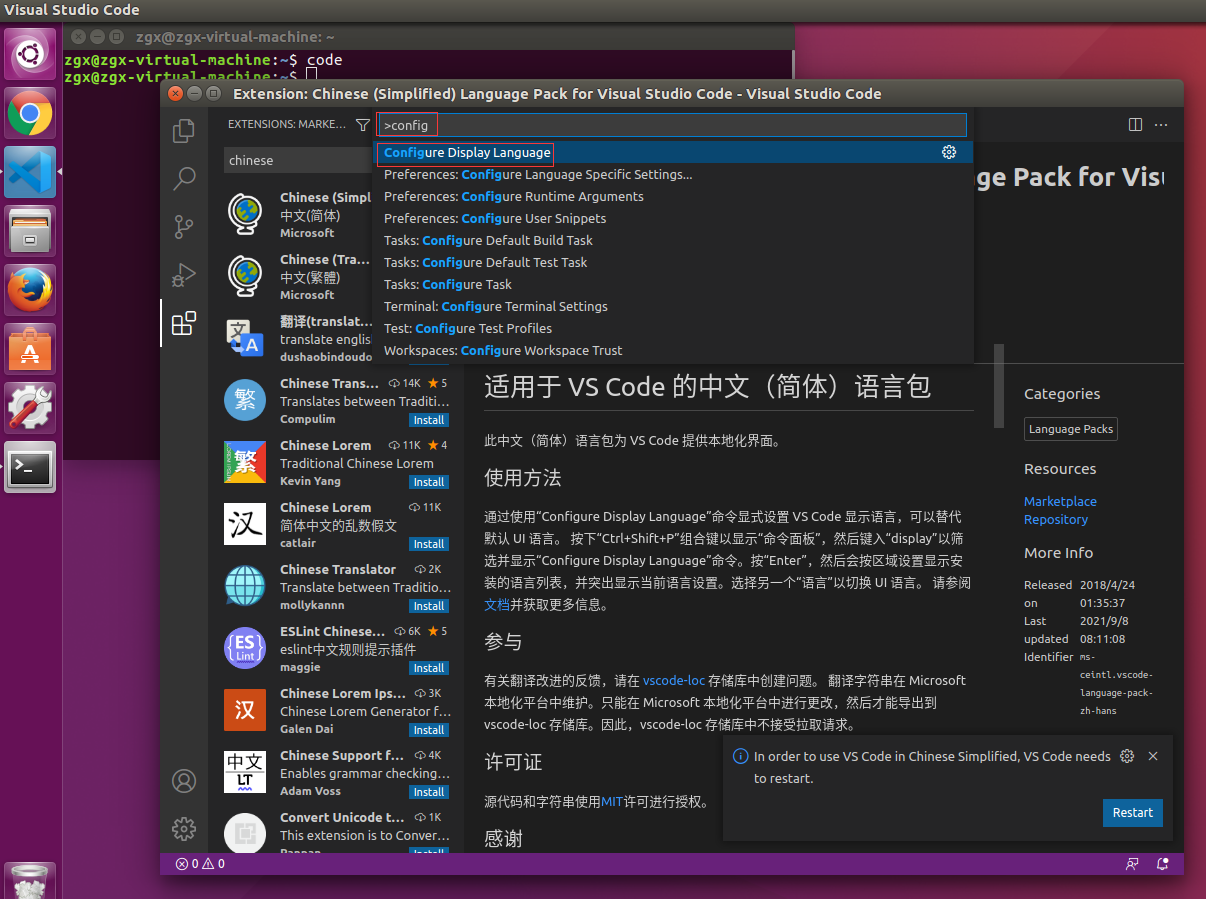
Task: Open the Trash in dock
Action: pyautogui.click(x=30, y=880)
